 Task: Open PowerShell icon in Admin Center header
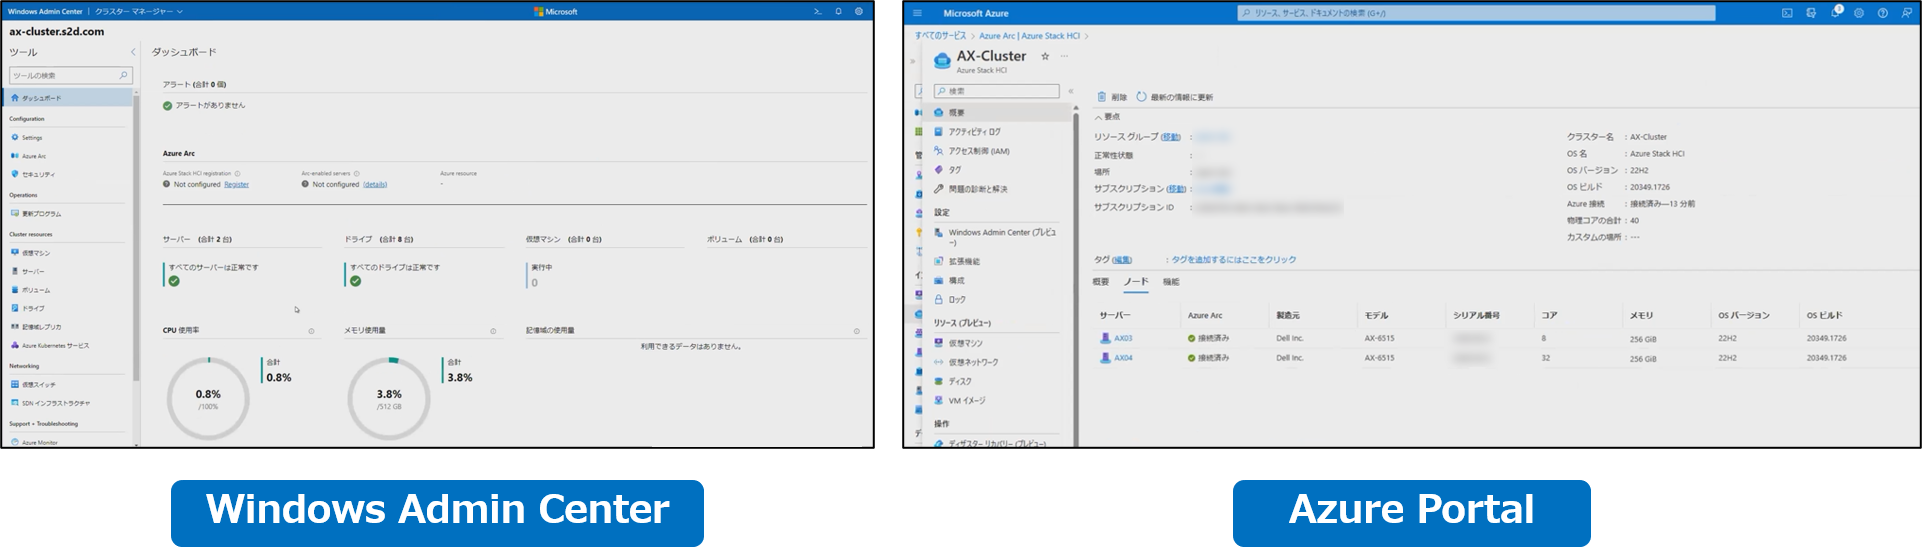[x=818, y=12]
